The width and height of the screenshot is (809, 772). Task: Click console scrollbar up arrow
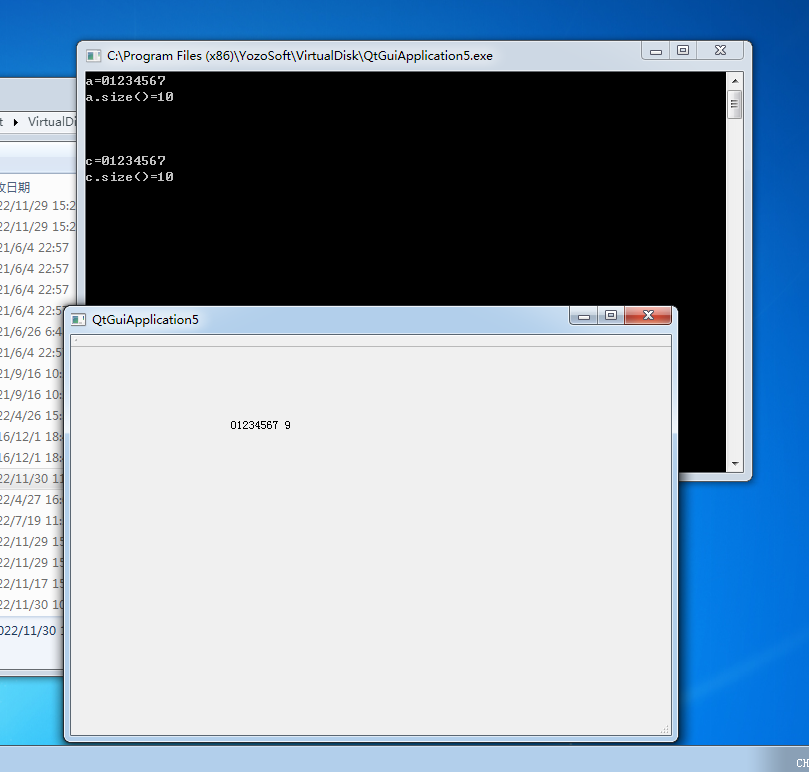pos(735,81)
